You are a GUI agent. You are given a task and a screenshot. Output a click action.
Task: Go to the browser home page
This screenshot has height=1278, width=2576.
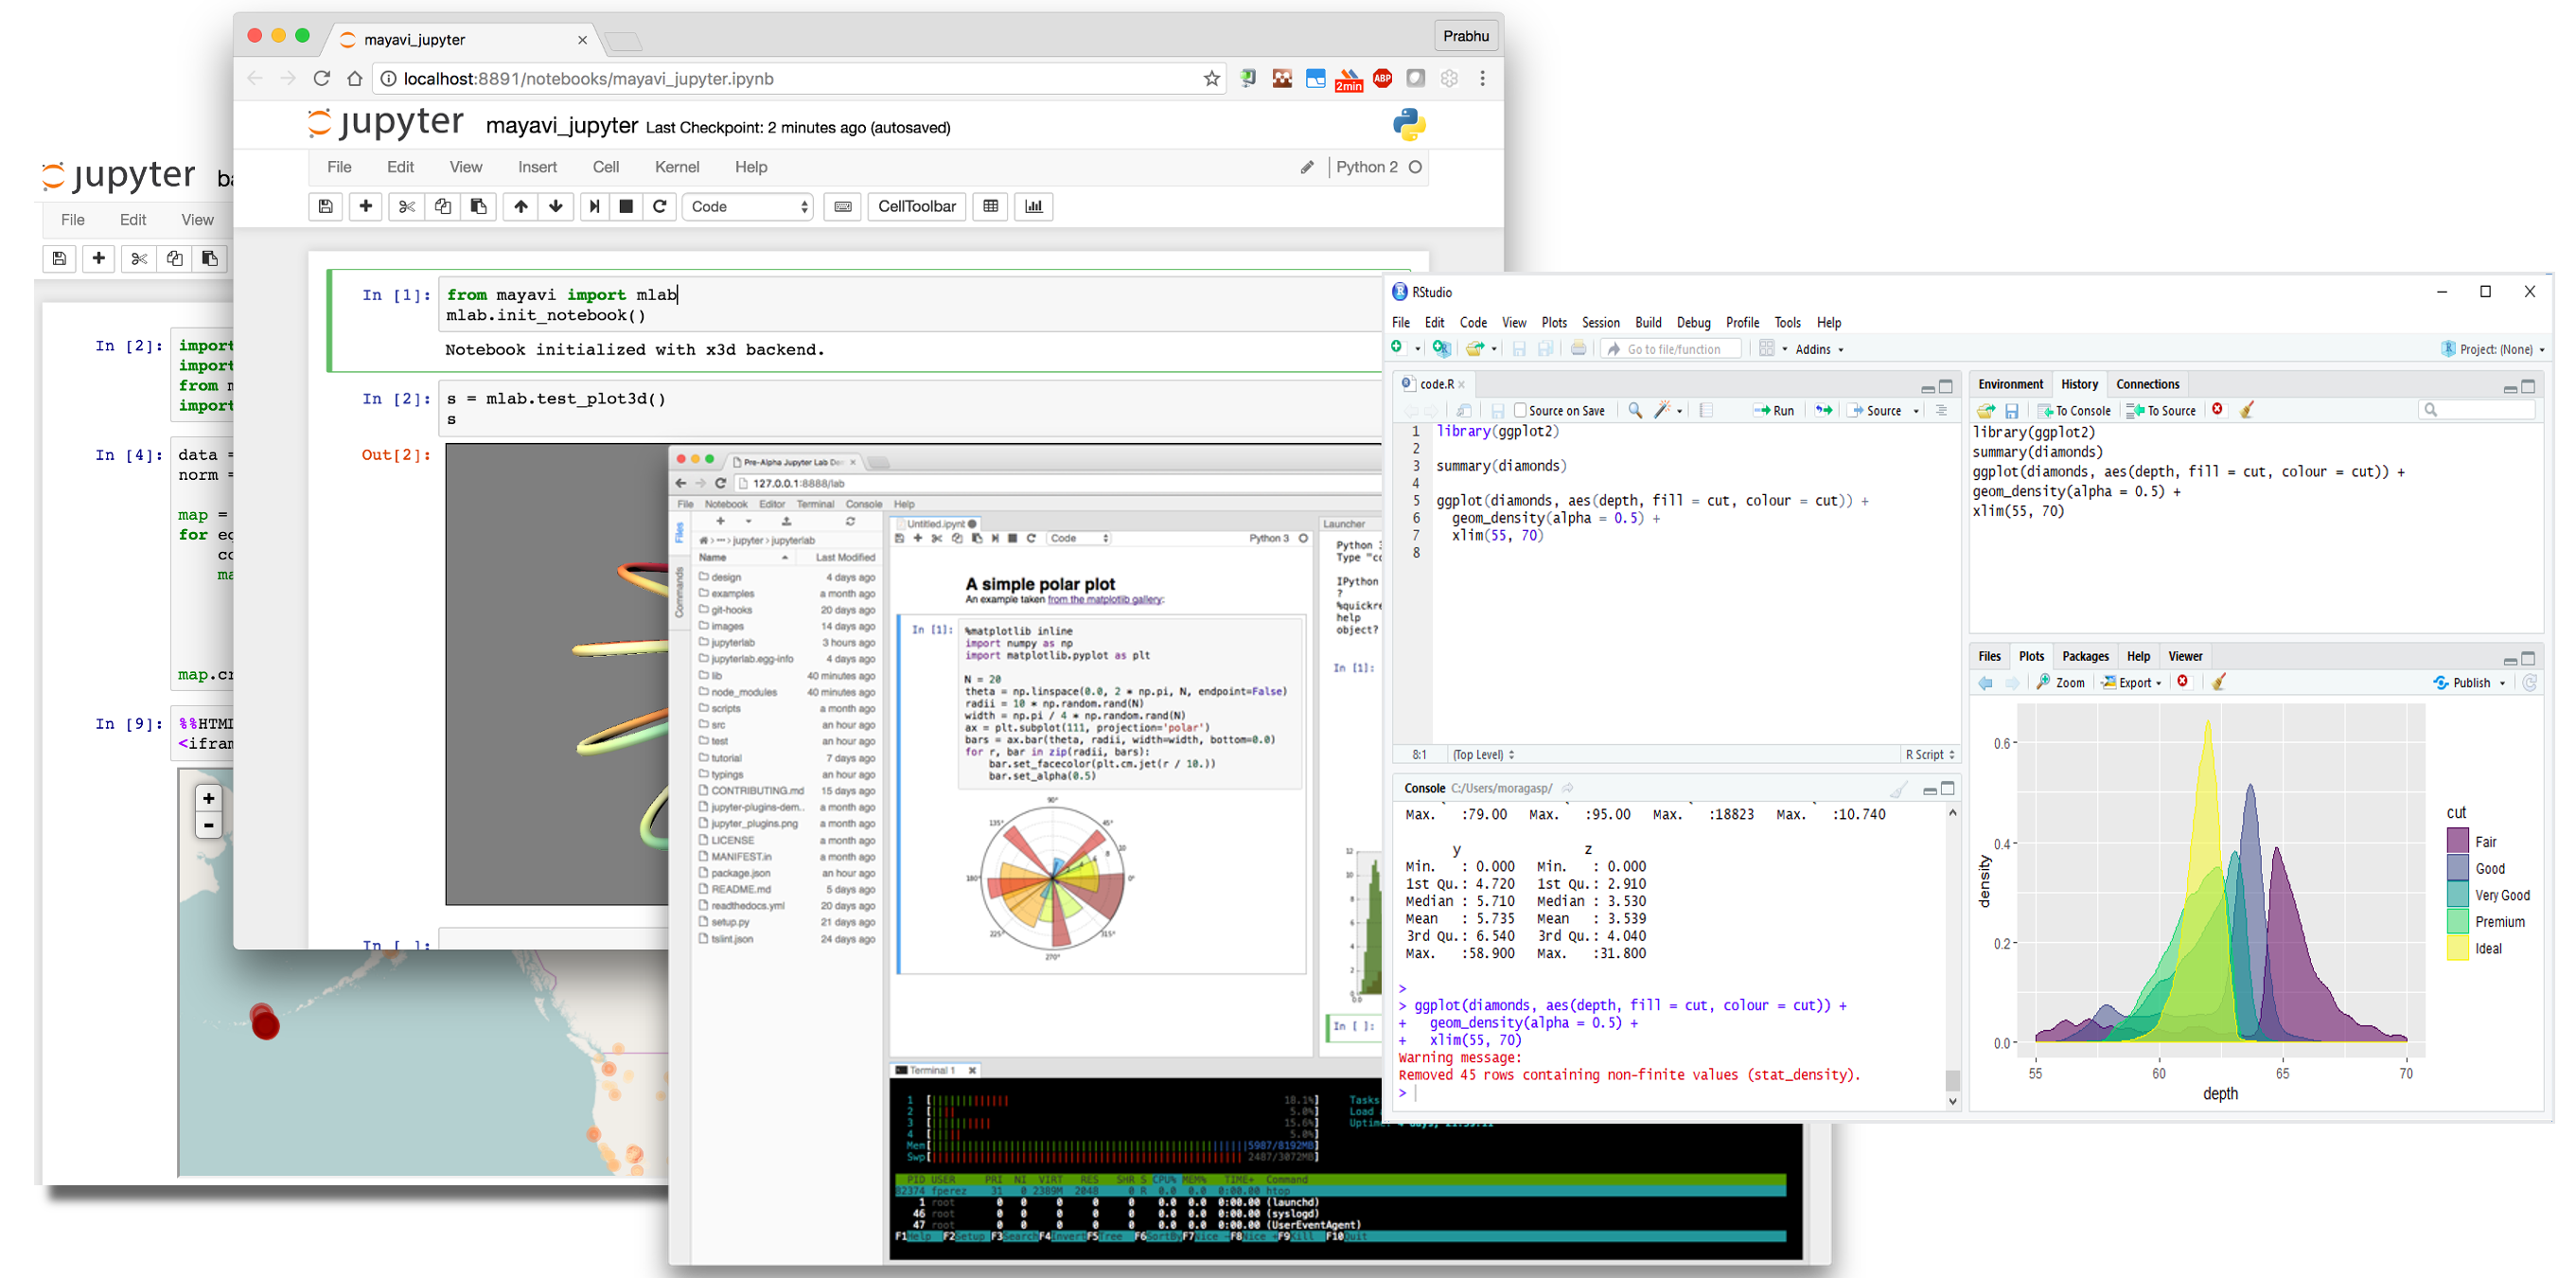pos(355,79)
